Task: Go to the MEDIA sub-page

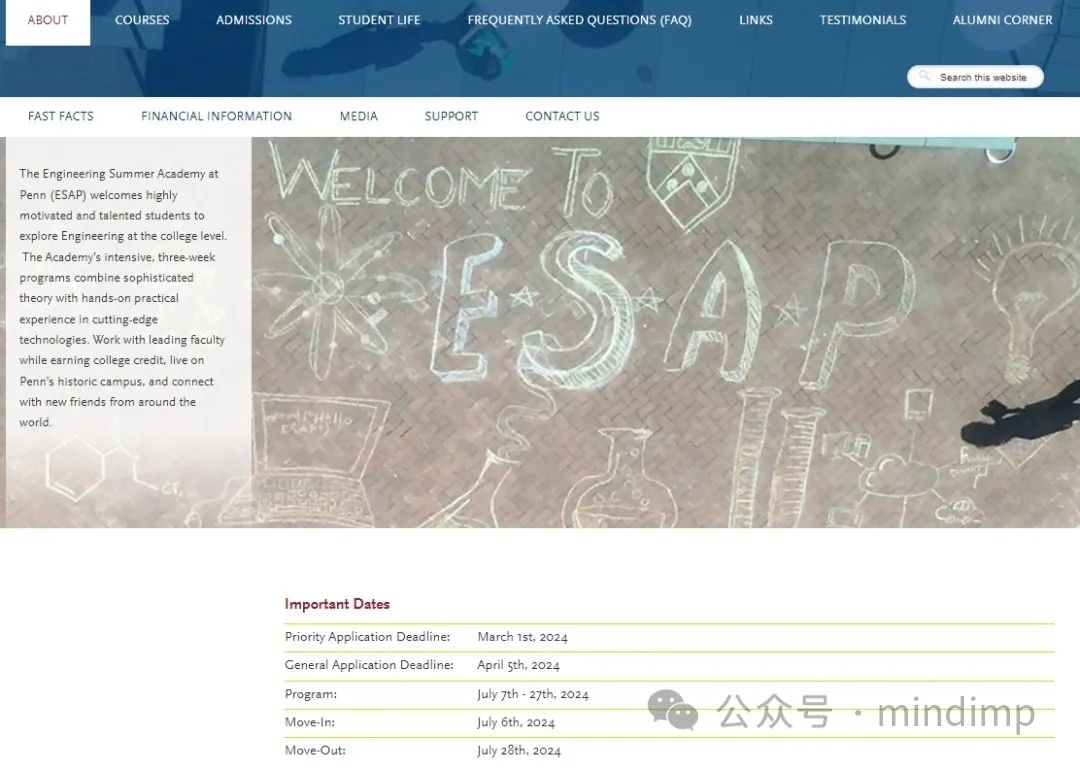Action: pyautogui.click(x=358, y=116)
